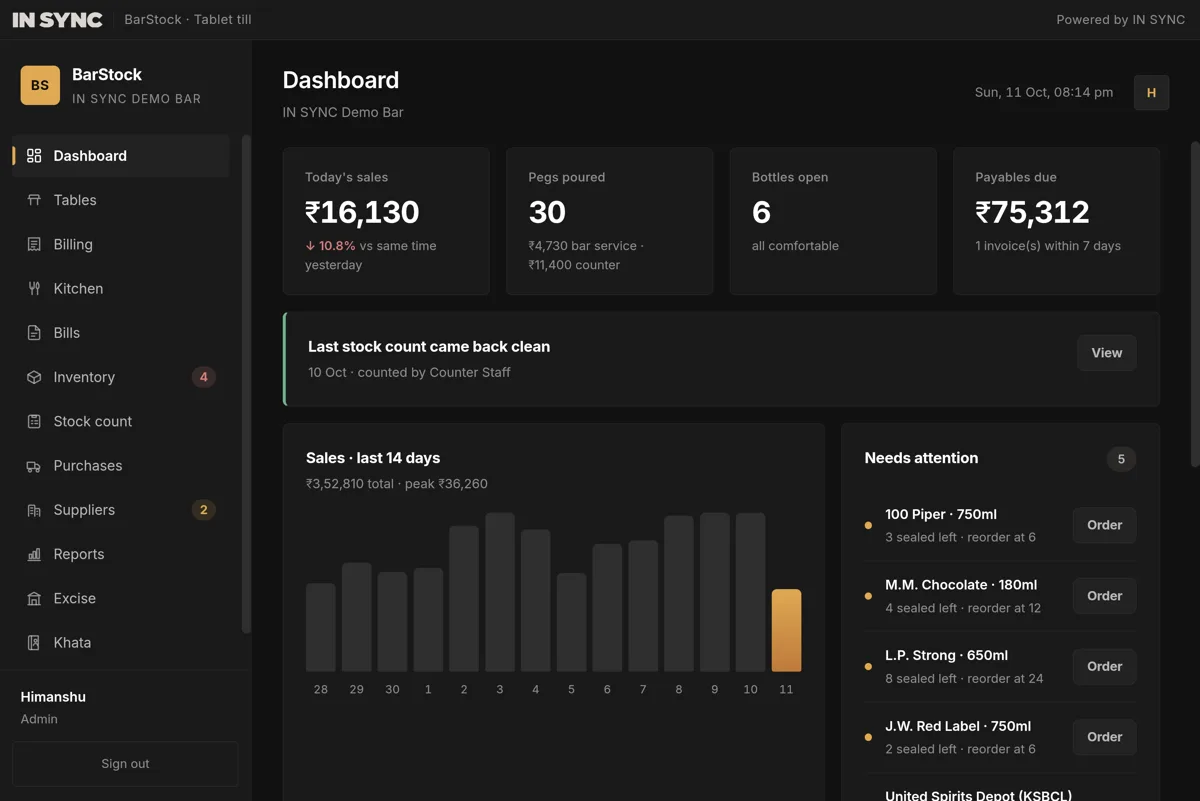The height and width of the screenshot is (801, 1200).
Task: Click '10.8%' sales change text
Action: pos(337,246)
